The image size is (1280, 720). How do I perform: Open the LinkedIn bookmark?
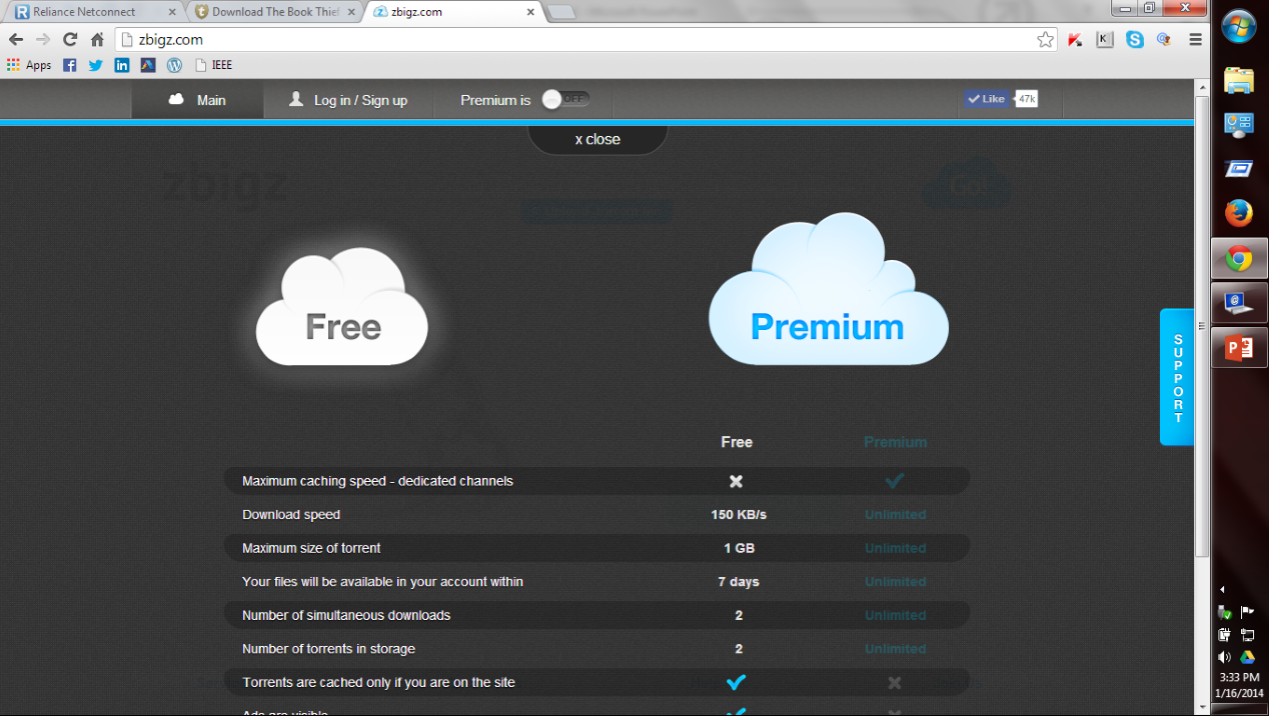[x=122, y=65]
